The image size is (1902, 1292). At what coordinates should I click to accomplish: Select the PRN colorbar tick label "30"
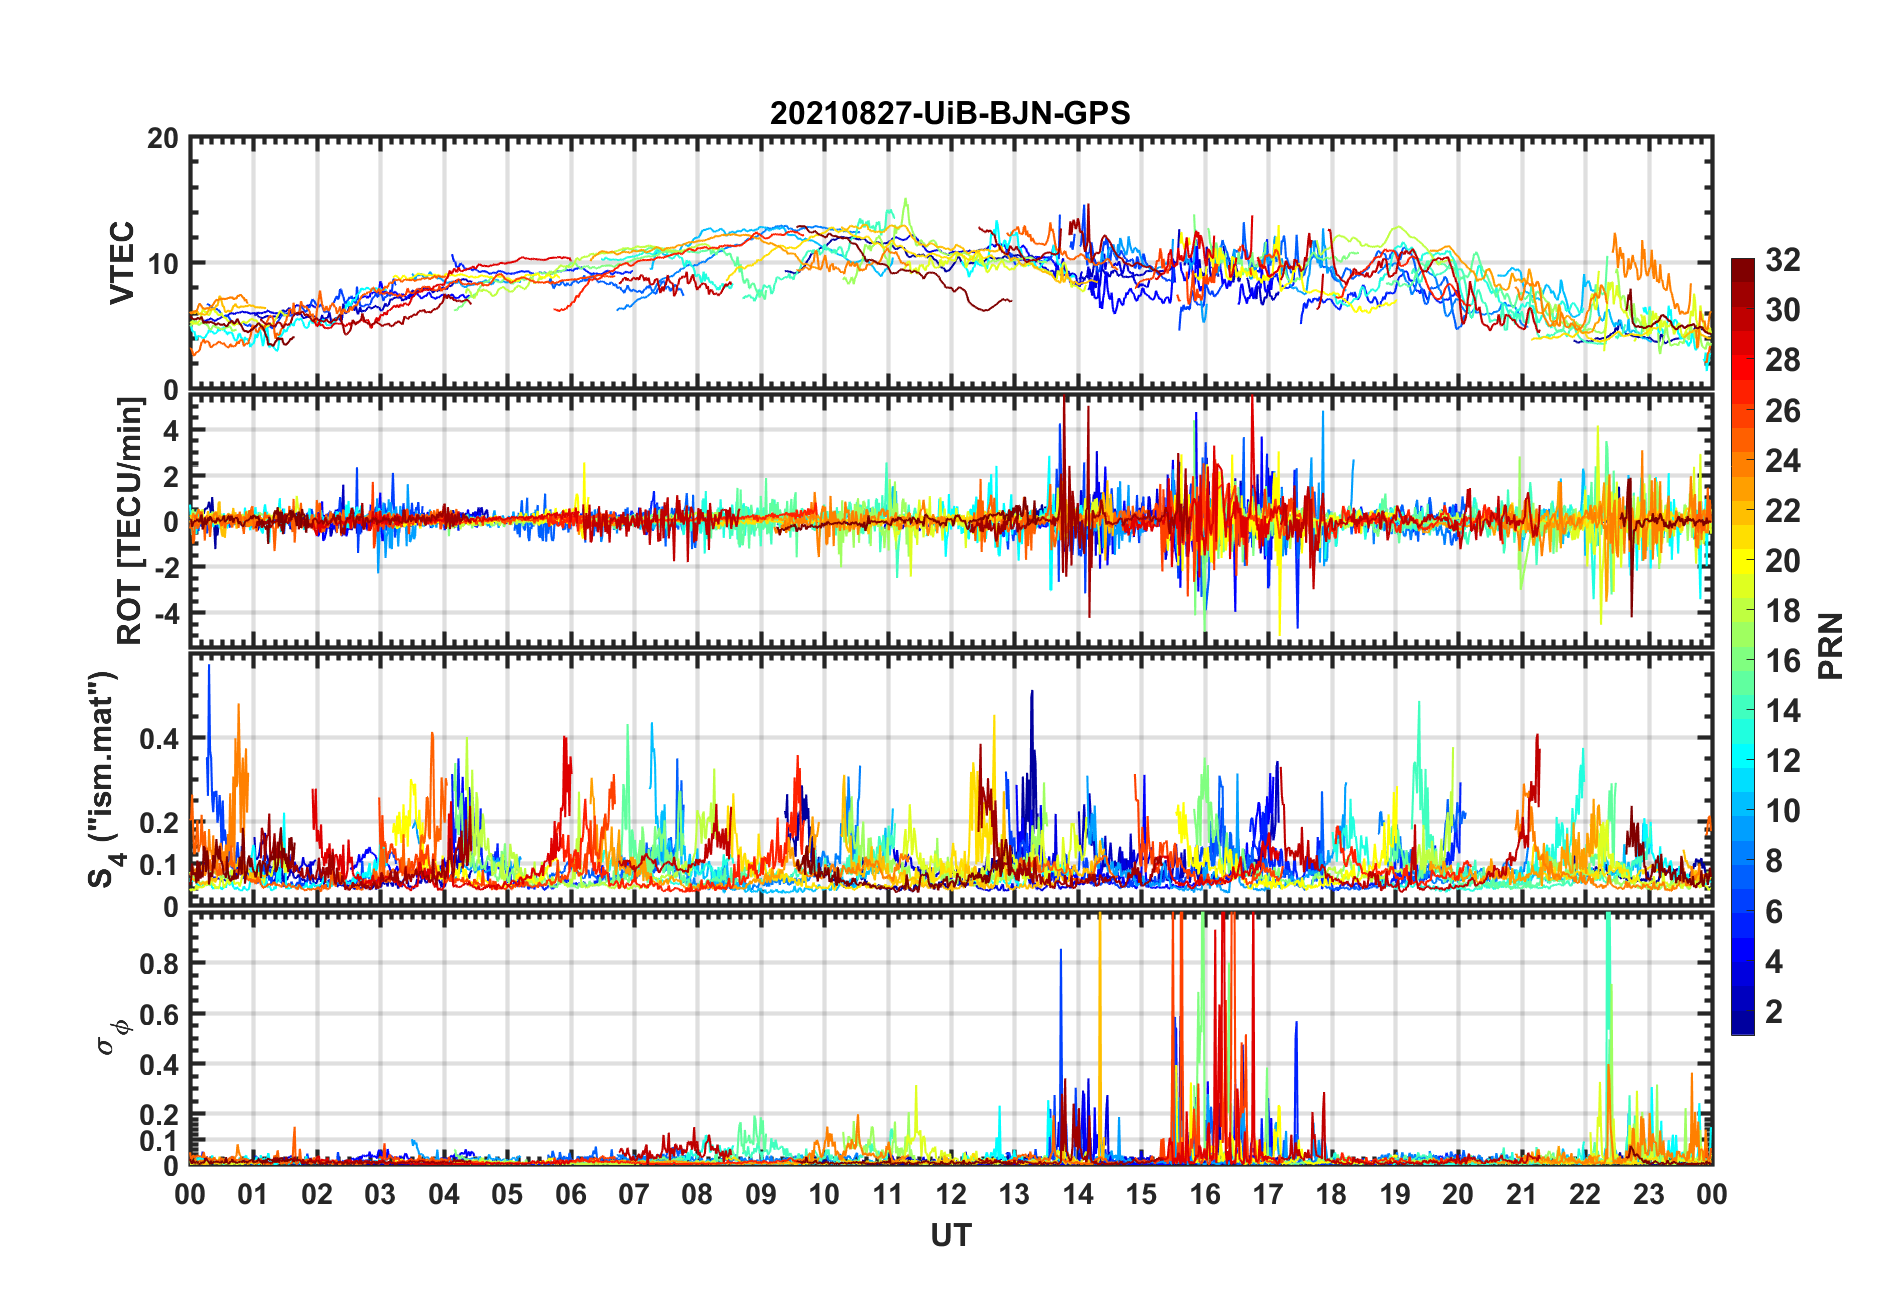tap(1783, 310)
